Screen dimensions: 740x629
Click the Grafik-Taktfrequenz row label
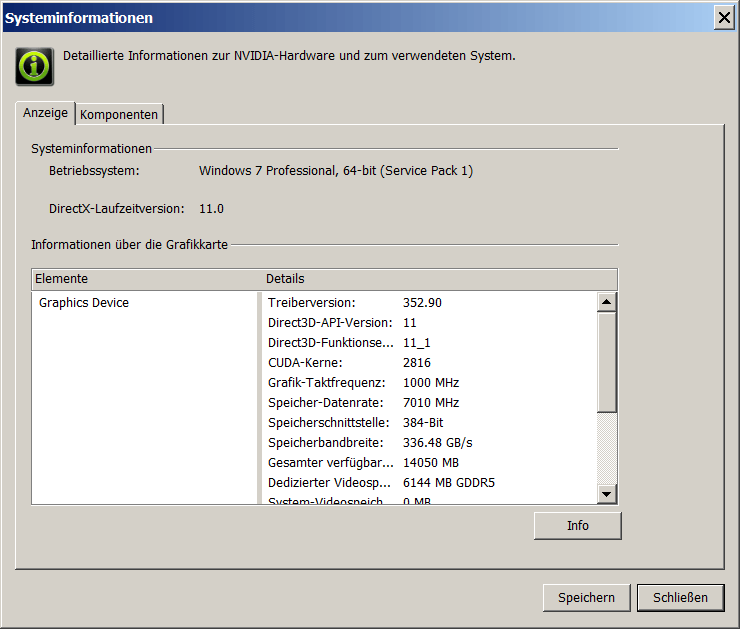point(327,383)
